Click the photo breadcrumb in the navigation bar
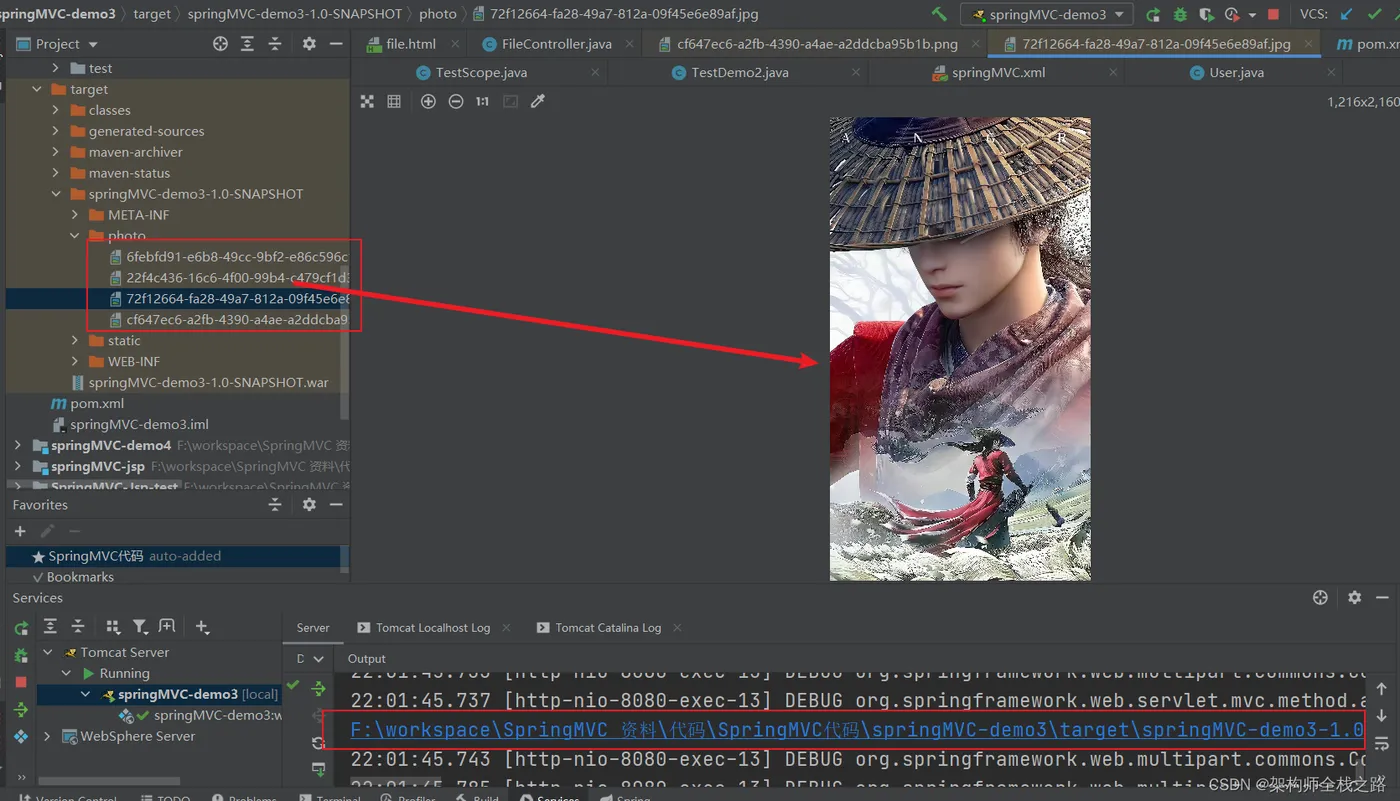Screen dimensions: 1400x801 438,14
